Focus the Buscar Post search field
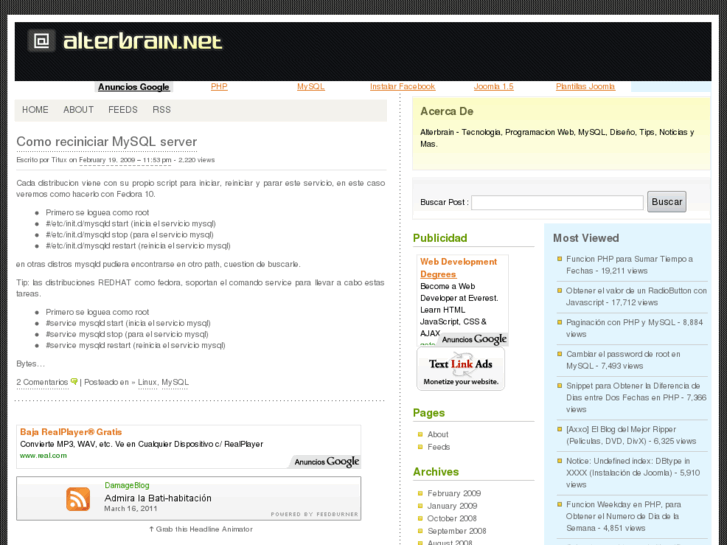The image size is (727, 545). pyautogui.click(x=557, y=202)
